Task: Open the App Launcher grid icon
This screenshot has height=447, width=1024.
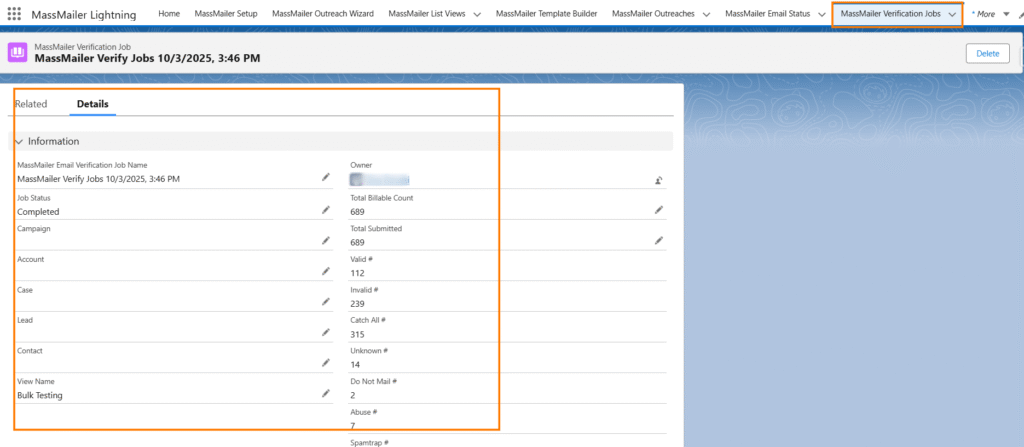Action: tap(14, 14)
